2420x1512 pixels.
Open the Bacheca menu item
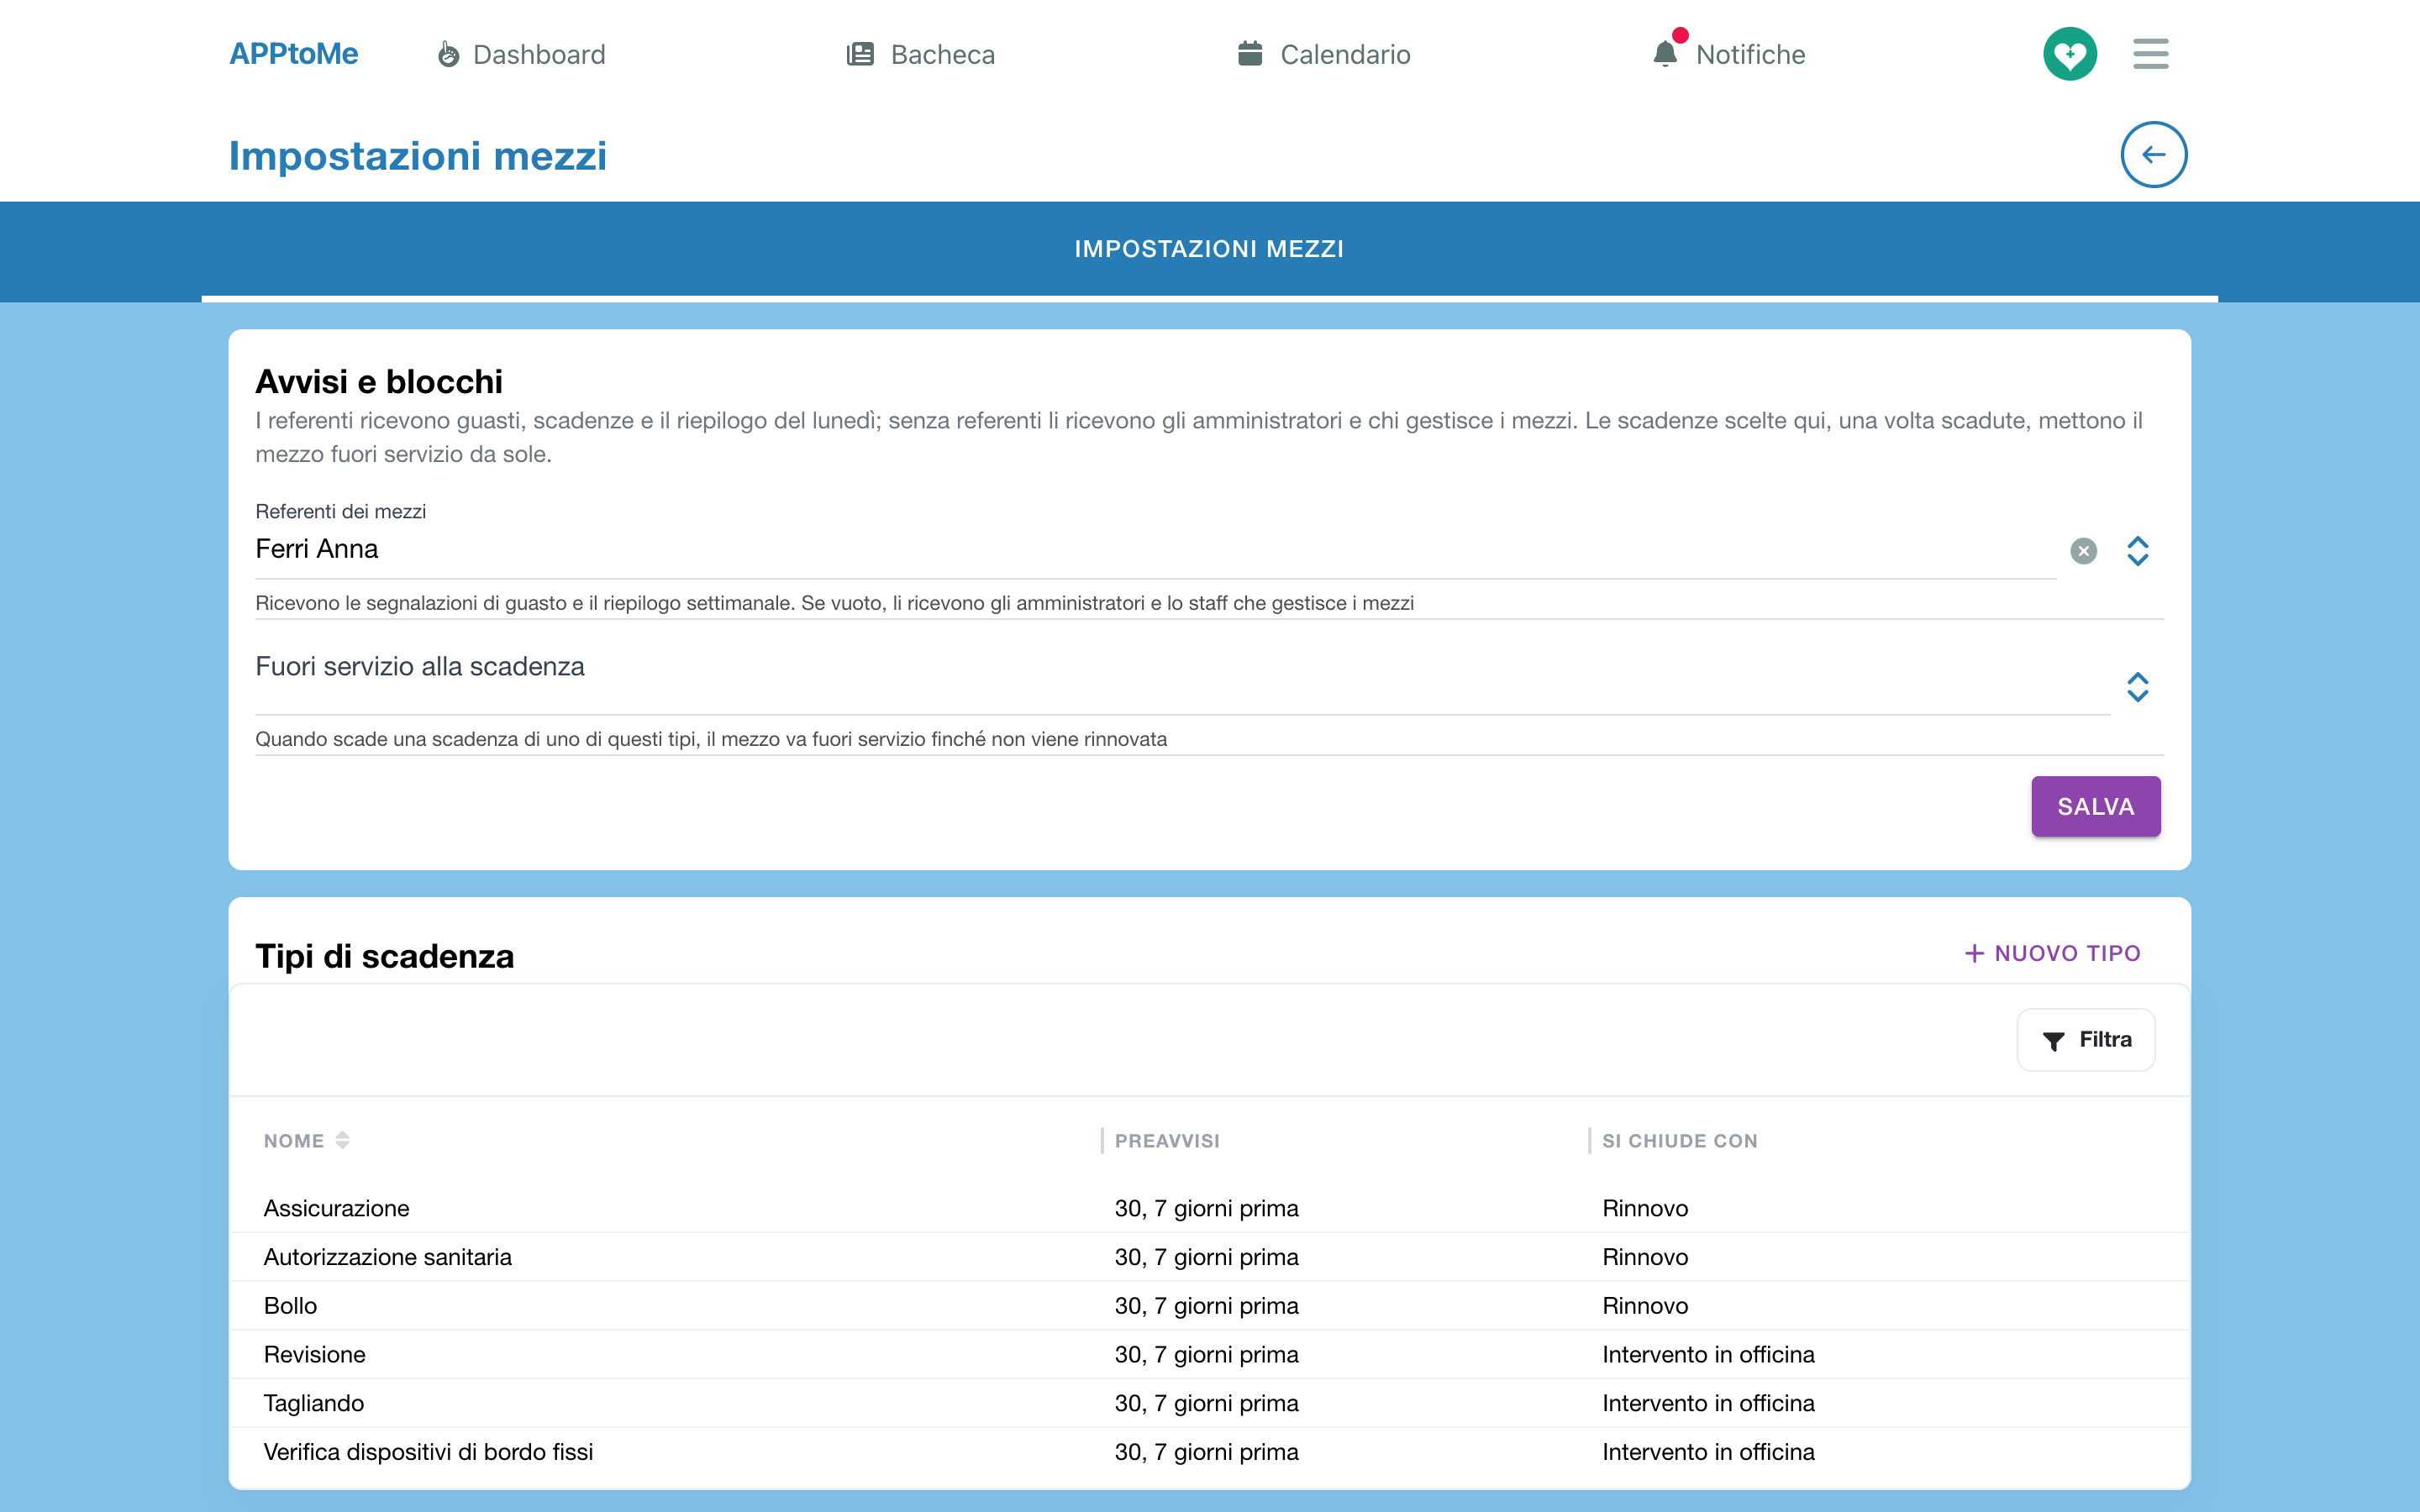pos(921,54)
